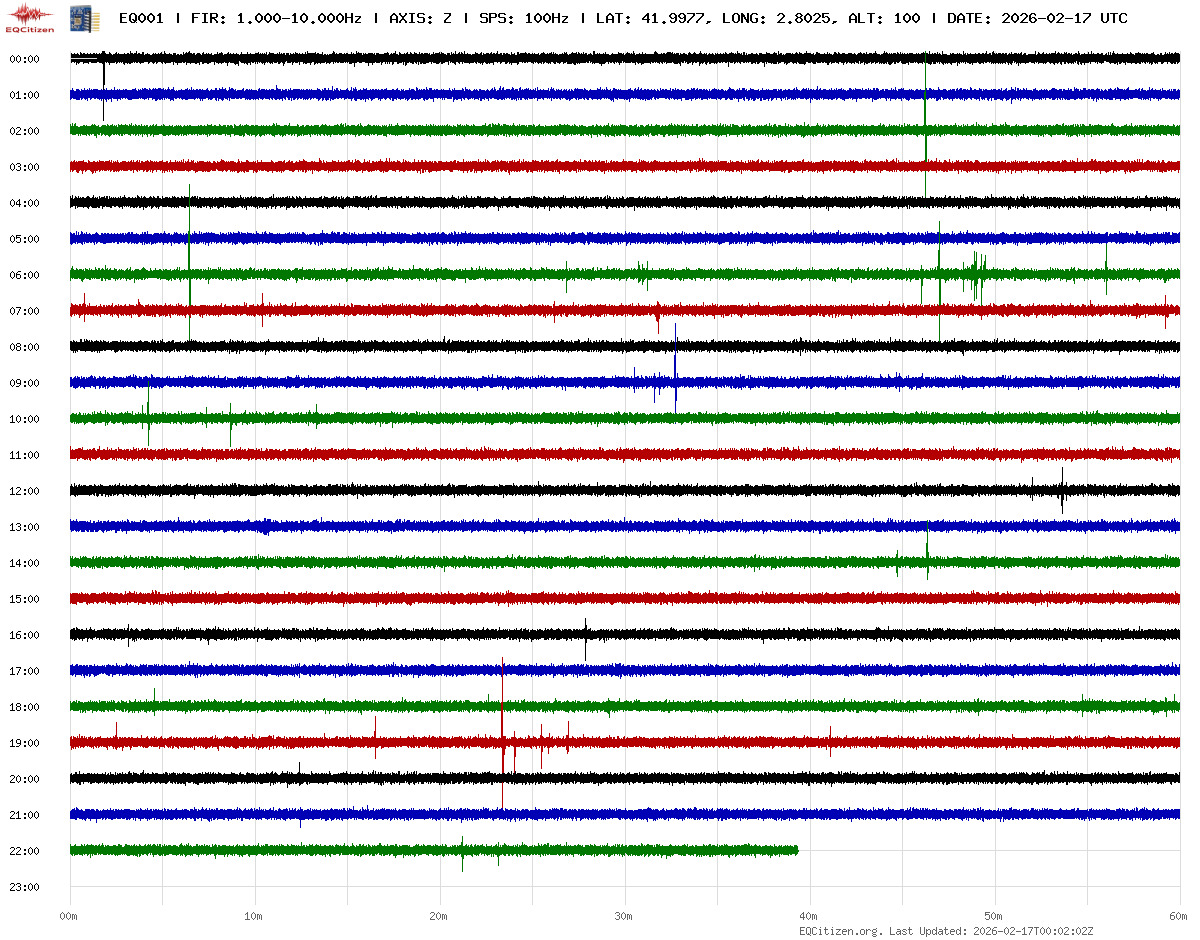Click the sensor board icon beside logo
The image size is (1200, 940).
77,18
